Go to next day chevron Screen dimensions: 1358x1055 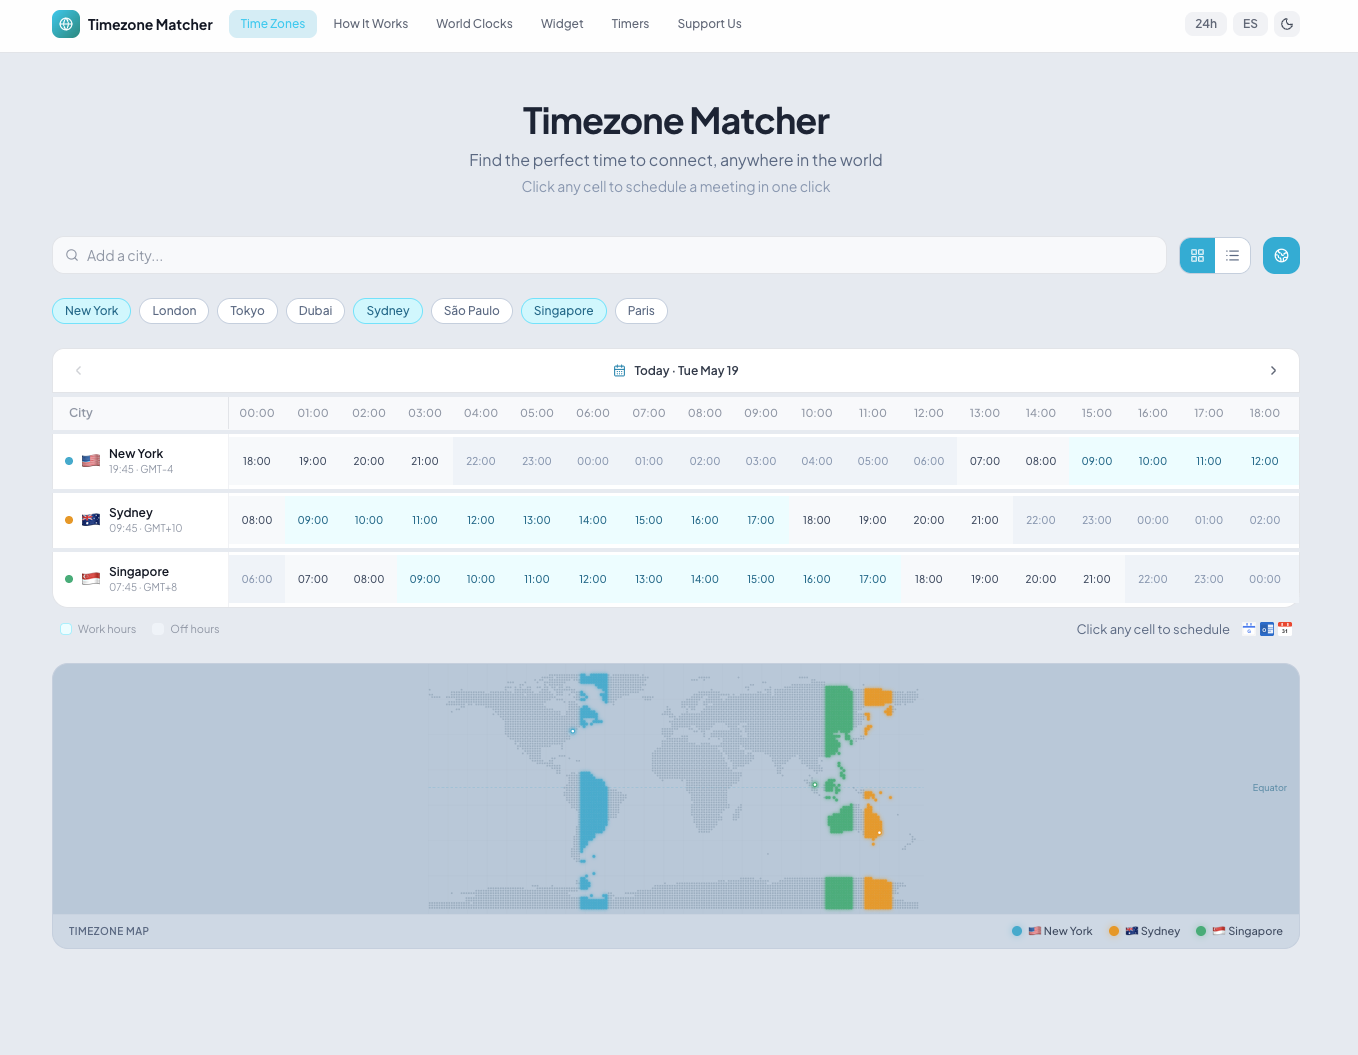click(1273, 371)
